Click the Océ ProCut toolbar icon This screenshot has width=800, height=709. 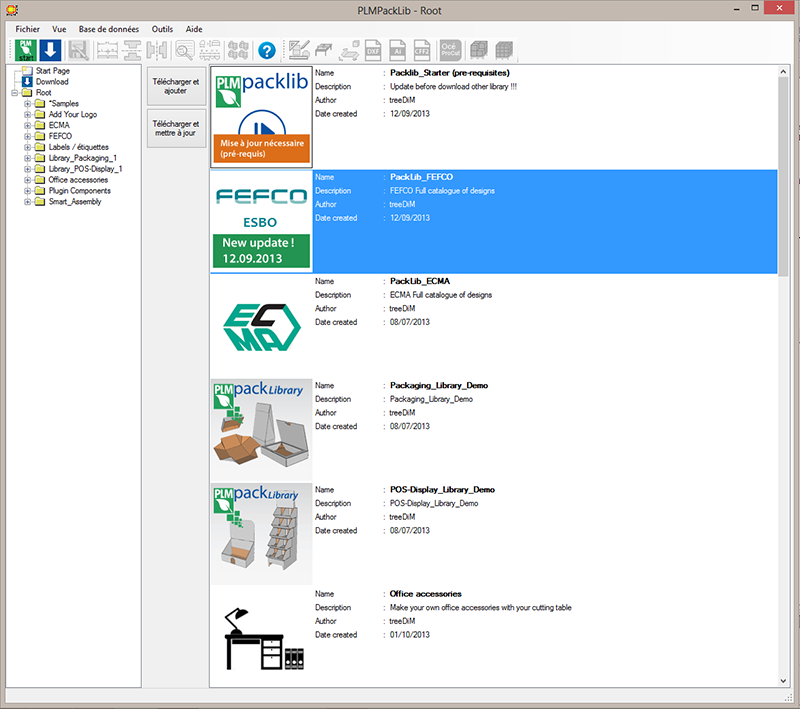pos(451,50)
